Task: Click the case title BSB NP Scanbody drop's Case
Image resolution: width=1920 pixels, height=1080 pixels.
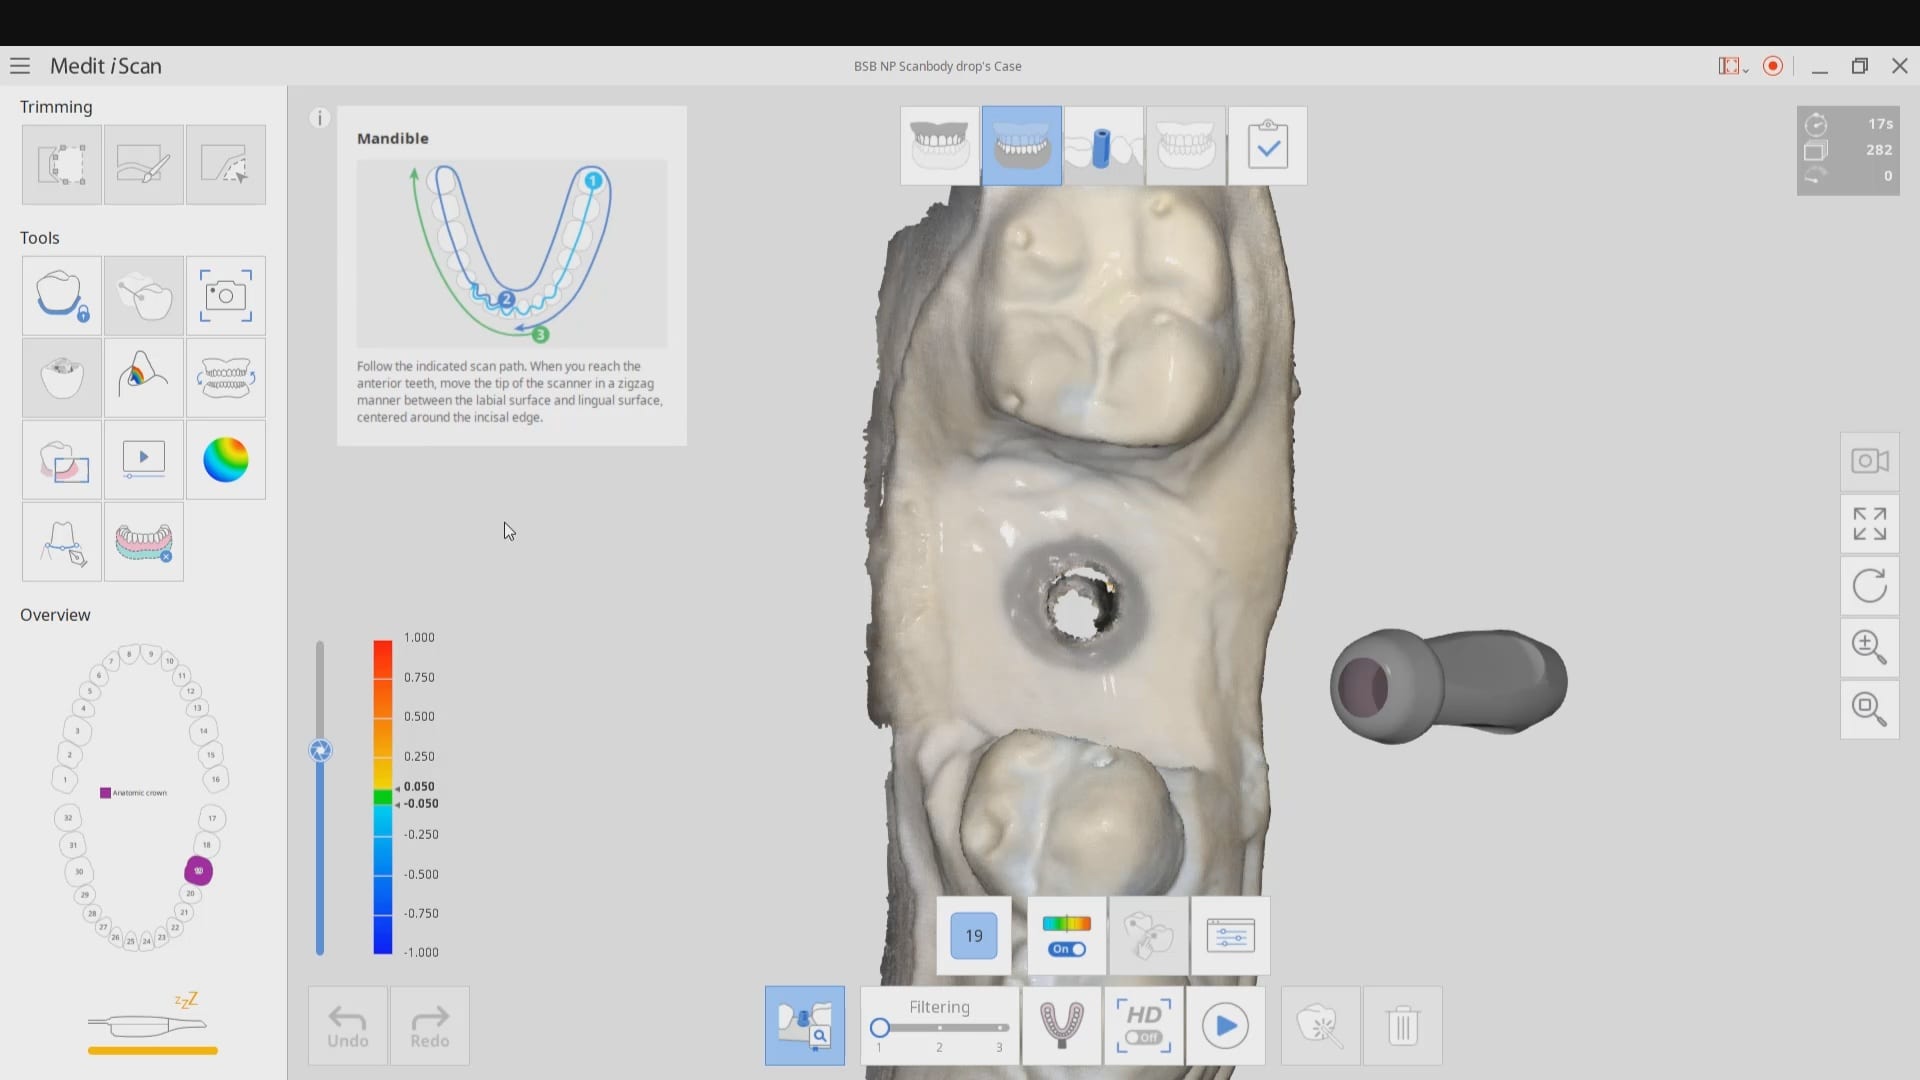Action: click(x=937, y=66)
